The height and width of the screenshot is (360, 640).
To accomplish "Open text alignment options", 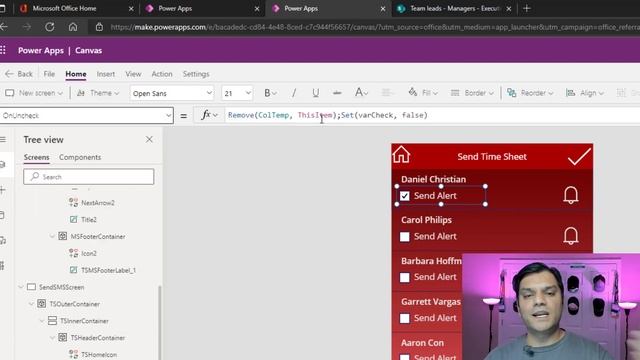I will click(387, 93).
